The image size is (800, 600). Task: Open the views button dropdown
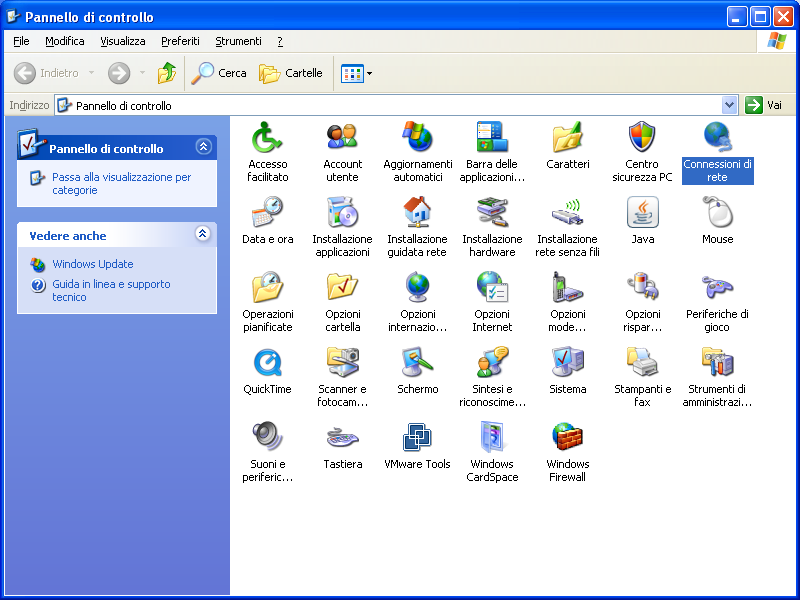tap(369, 73)
